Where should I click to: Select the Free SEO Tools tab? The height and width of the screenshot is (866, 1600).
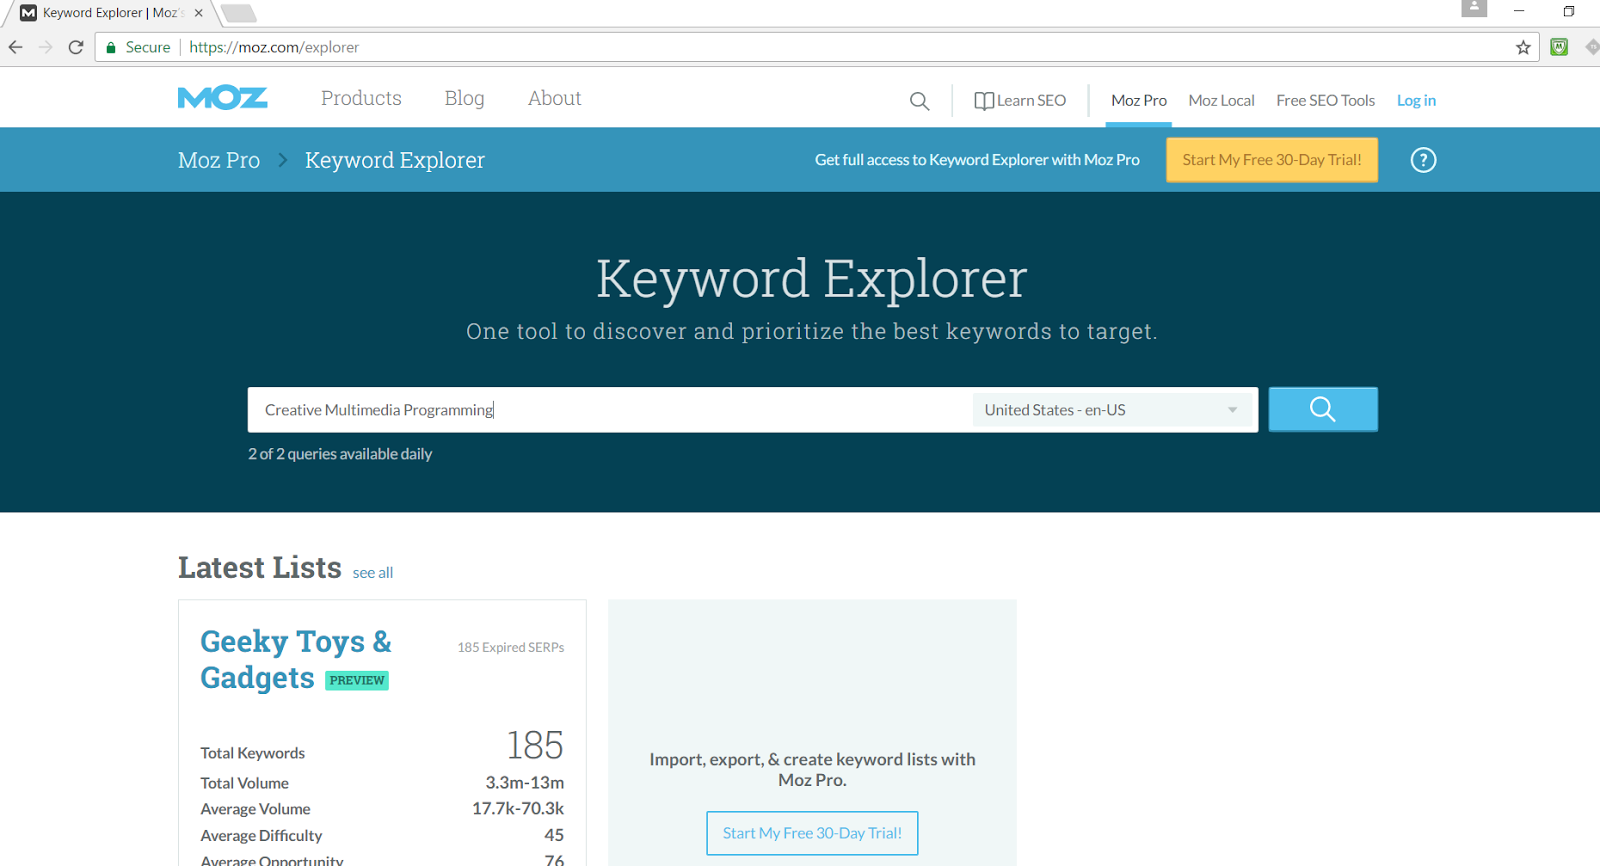[x=1325, y=101]
